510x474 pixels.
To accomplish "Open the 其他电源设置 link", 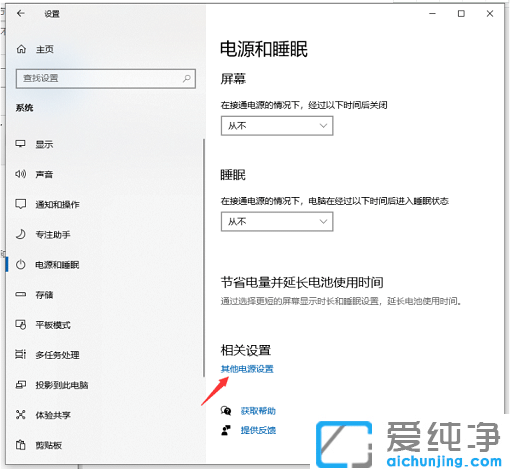I will click(x=247, y=369).
